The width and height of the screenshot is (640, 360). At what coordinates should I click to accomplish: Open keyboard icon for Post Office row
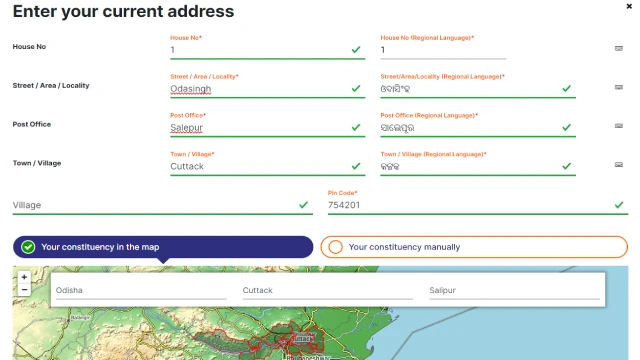619,126
